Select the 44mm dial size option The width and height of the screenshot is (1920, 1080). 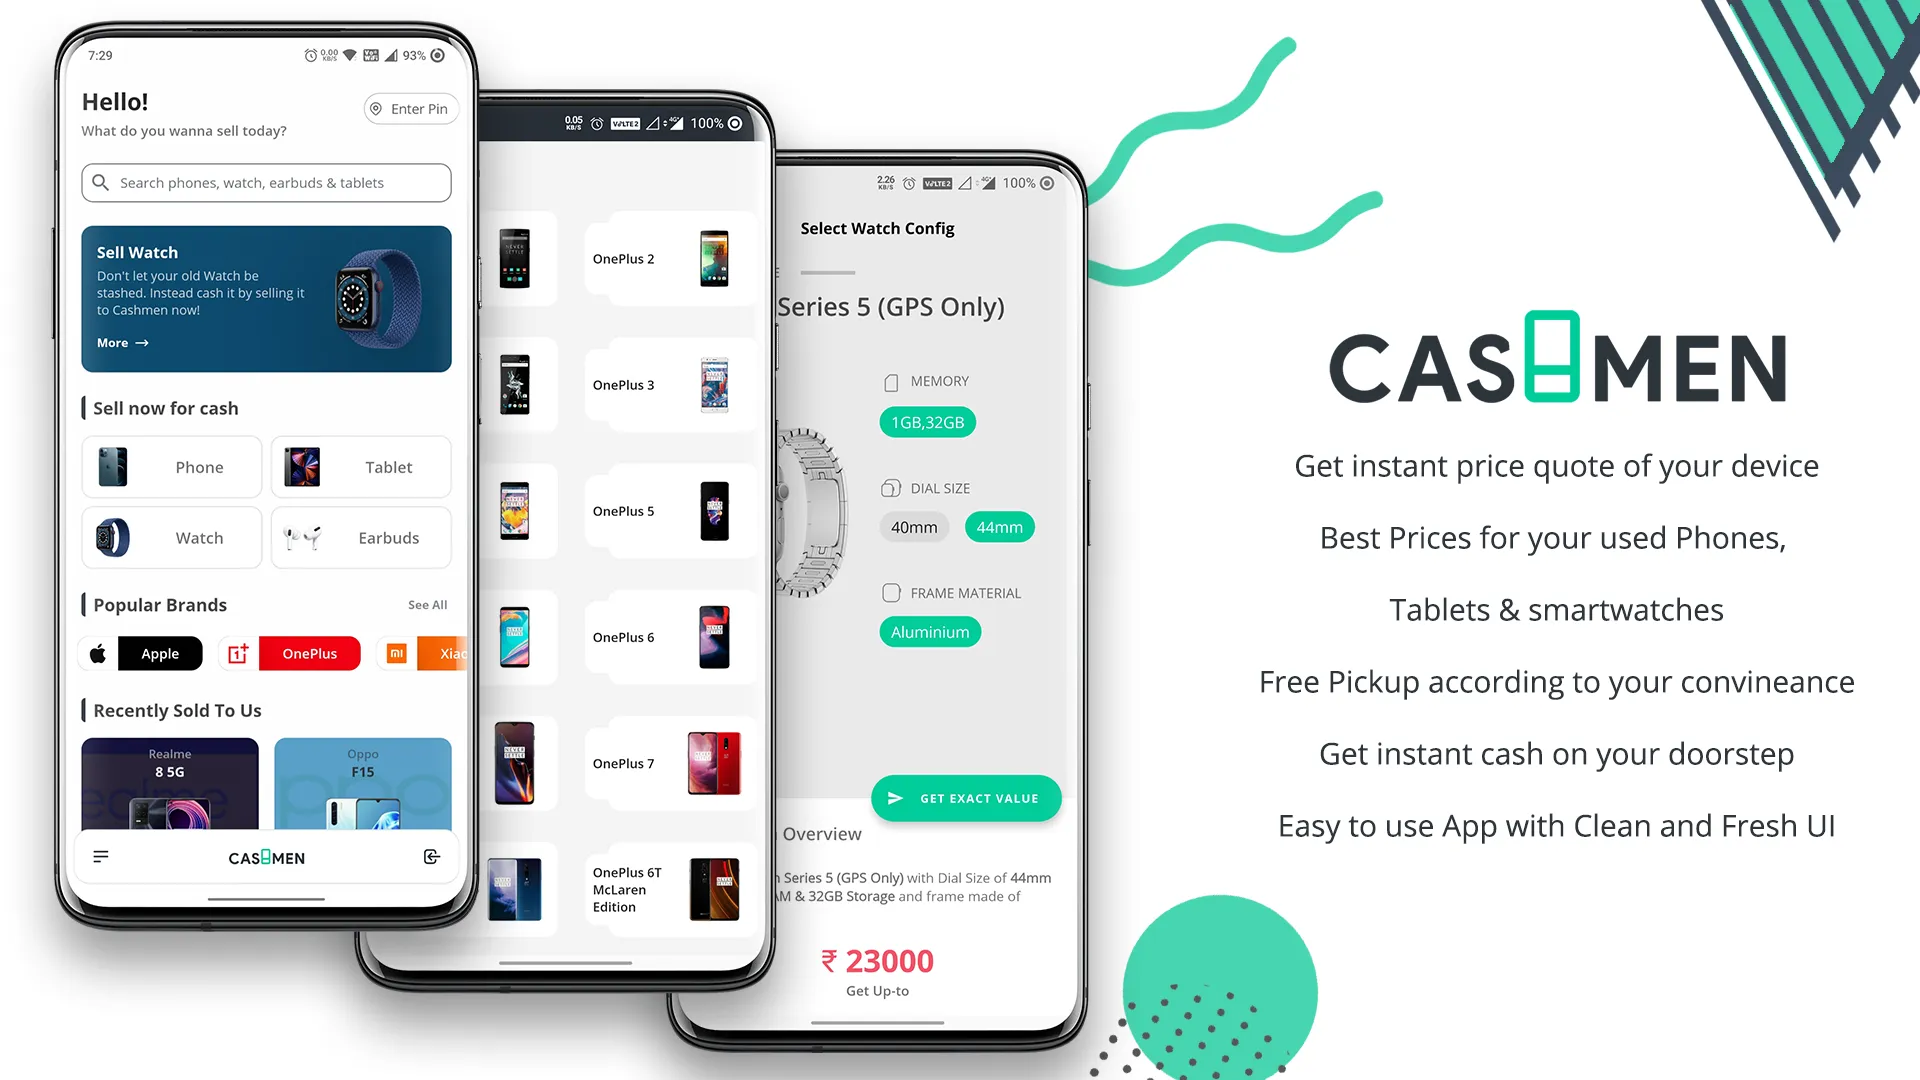pyautogui.click(x=998, y=526)
